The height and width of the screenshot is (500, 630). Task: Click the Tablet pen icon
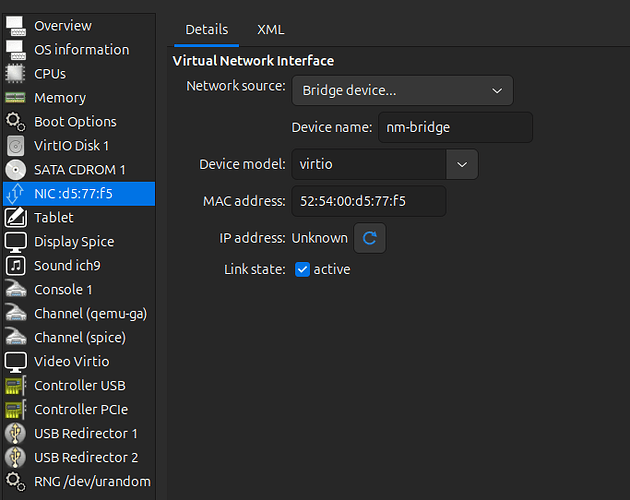point(16,217)
